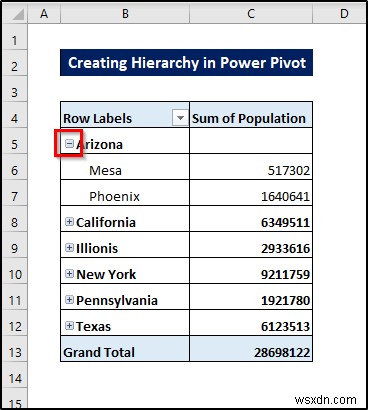Screen dimensions: 368x410
Task: Select the 'Texas' row label
Action: tap(93, 326)
